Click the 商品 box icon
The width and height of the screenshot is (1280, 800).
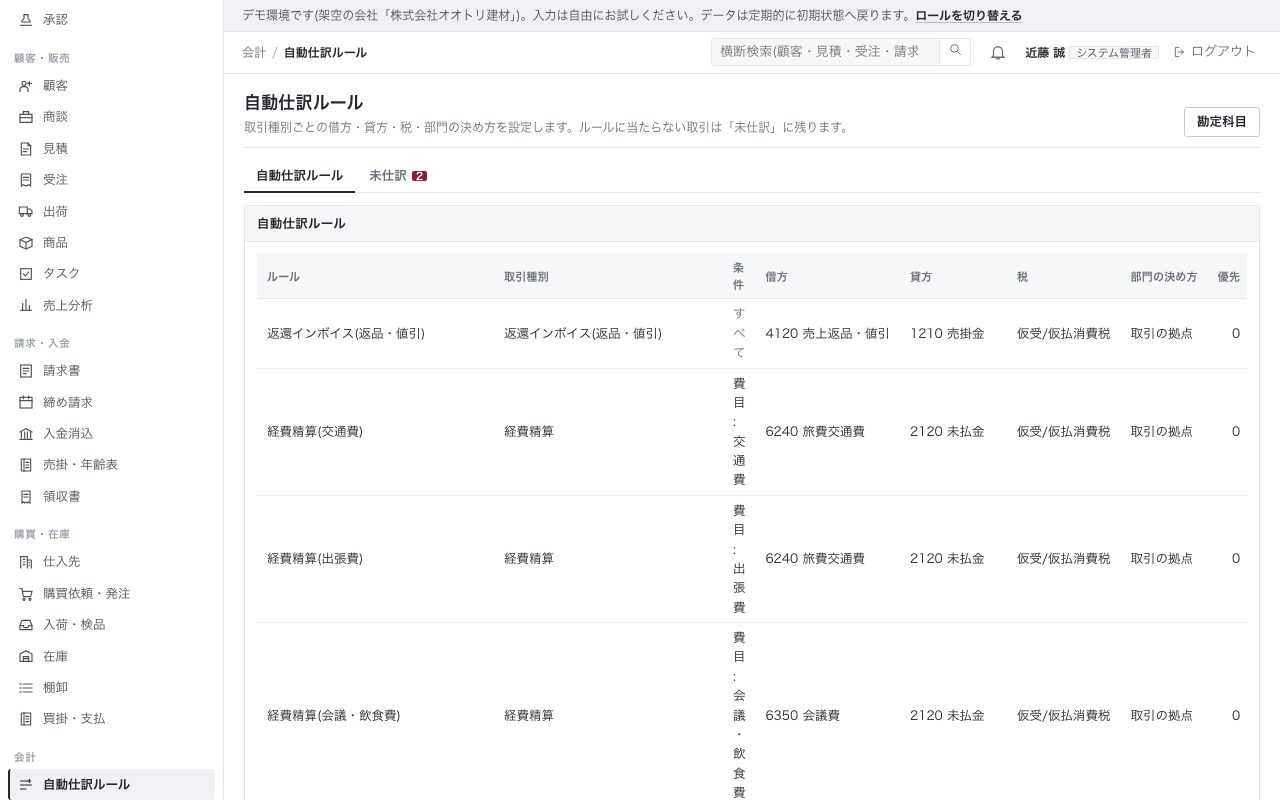click(26, 243)
